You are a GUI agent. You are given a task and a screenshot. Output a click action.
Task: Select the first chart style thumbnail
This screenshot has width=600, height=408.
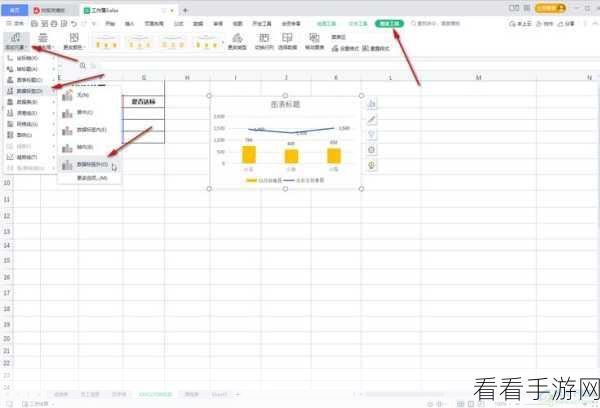(x=106, y=42)
